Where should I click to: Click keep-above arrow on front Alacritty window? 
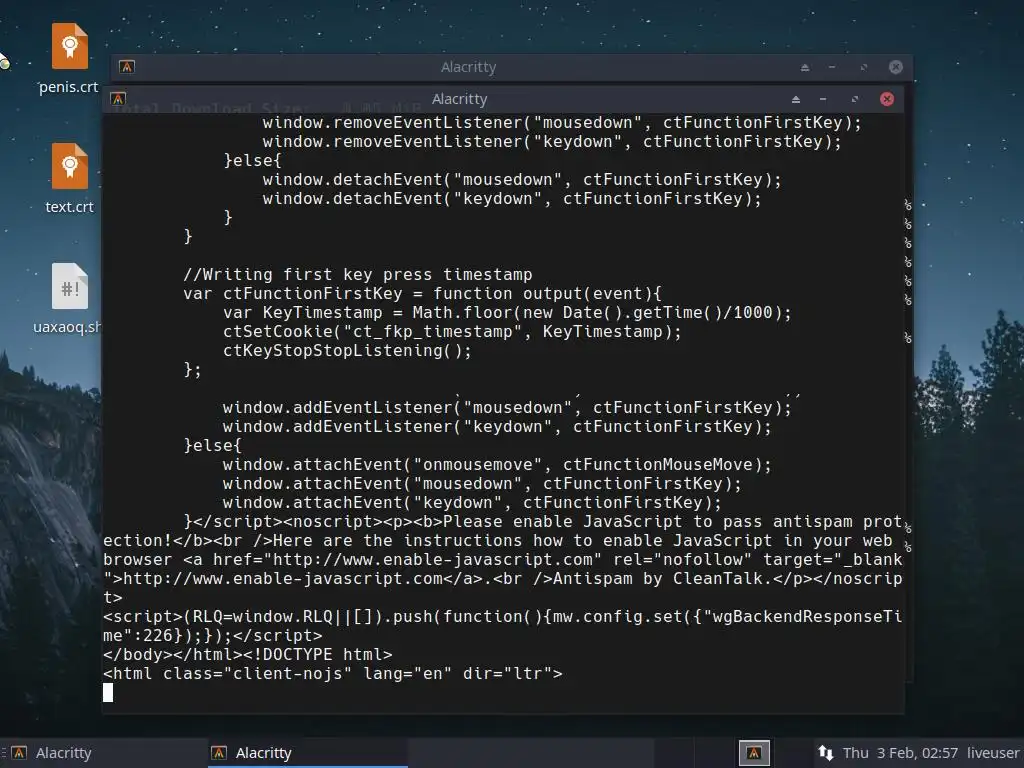(795, 99)
